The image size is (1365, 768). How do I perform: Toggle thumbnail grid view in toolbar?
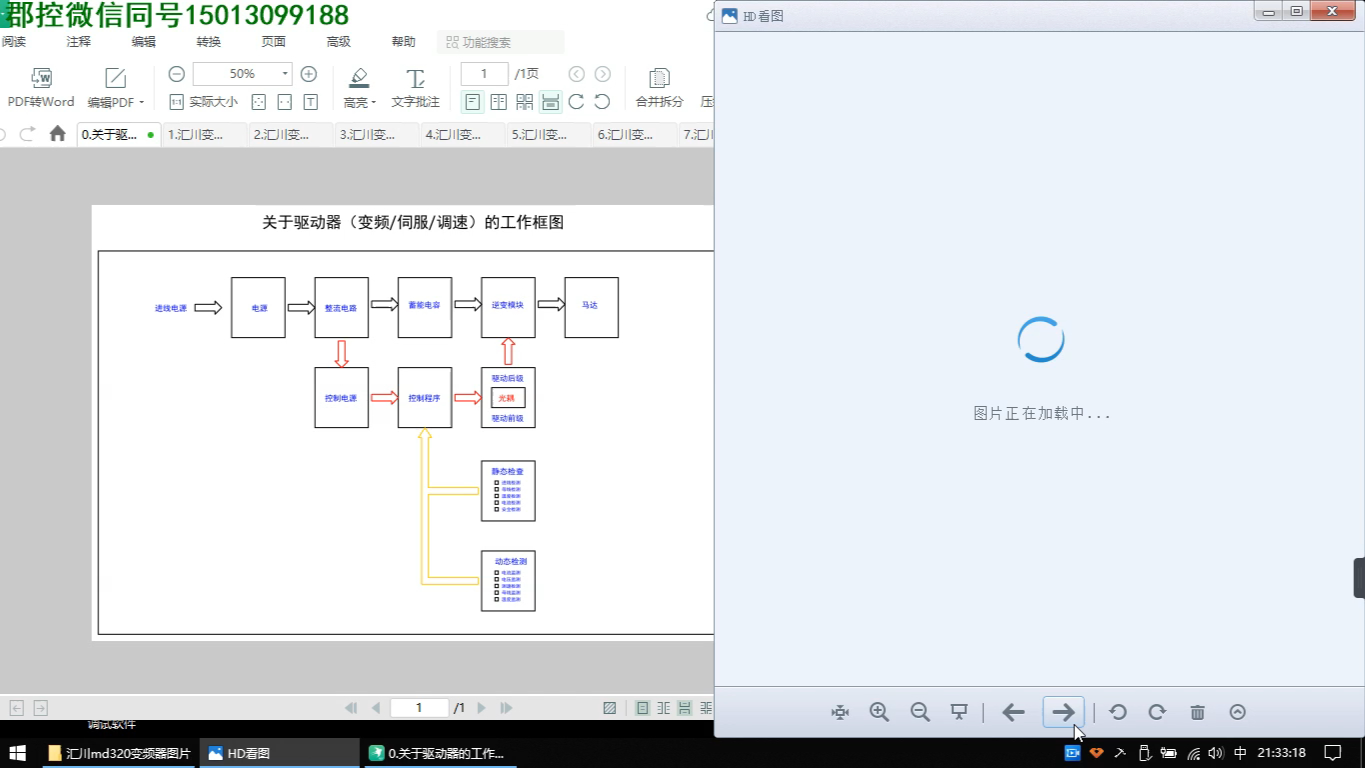point(524,102)
